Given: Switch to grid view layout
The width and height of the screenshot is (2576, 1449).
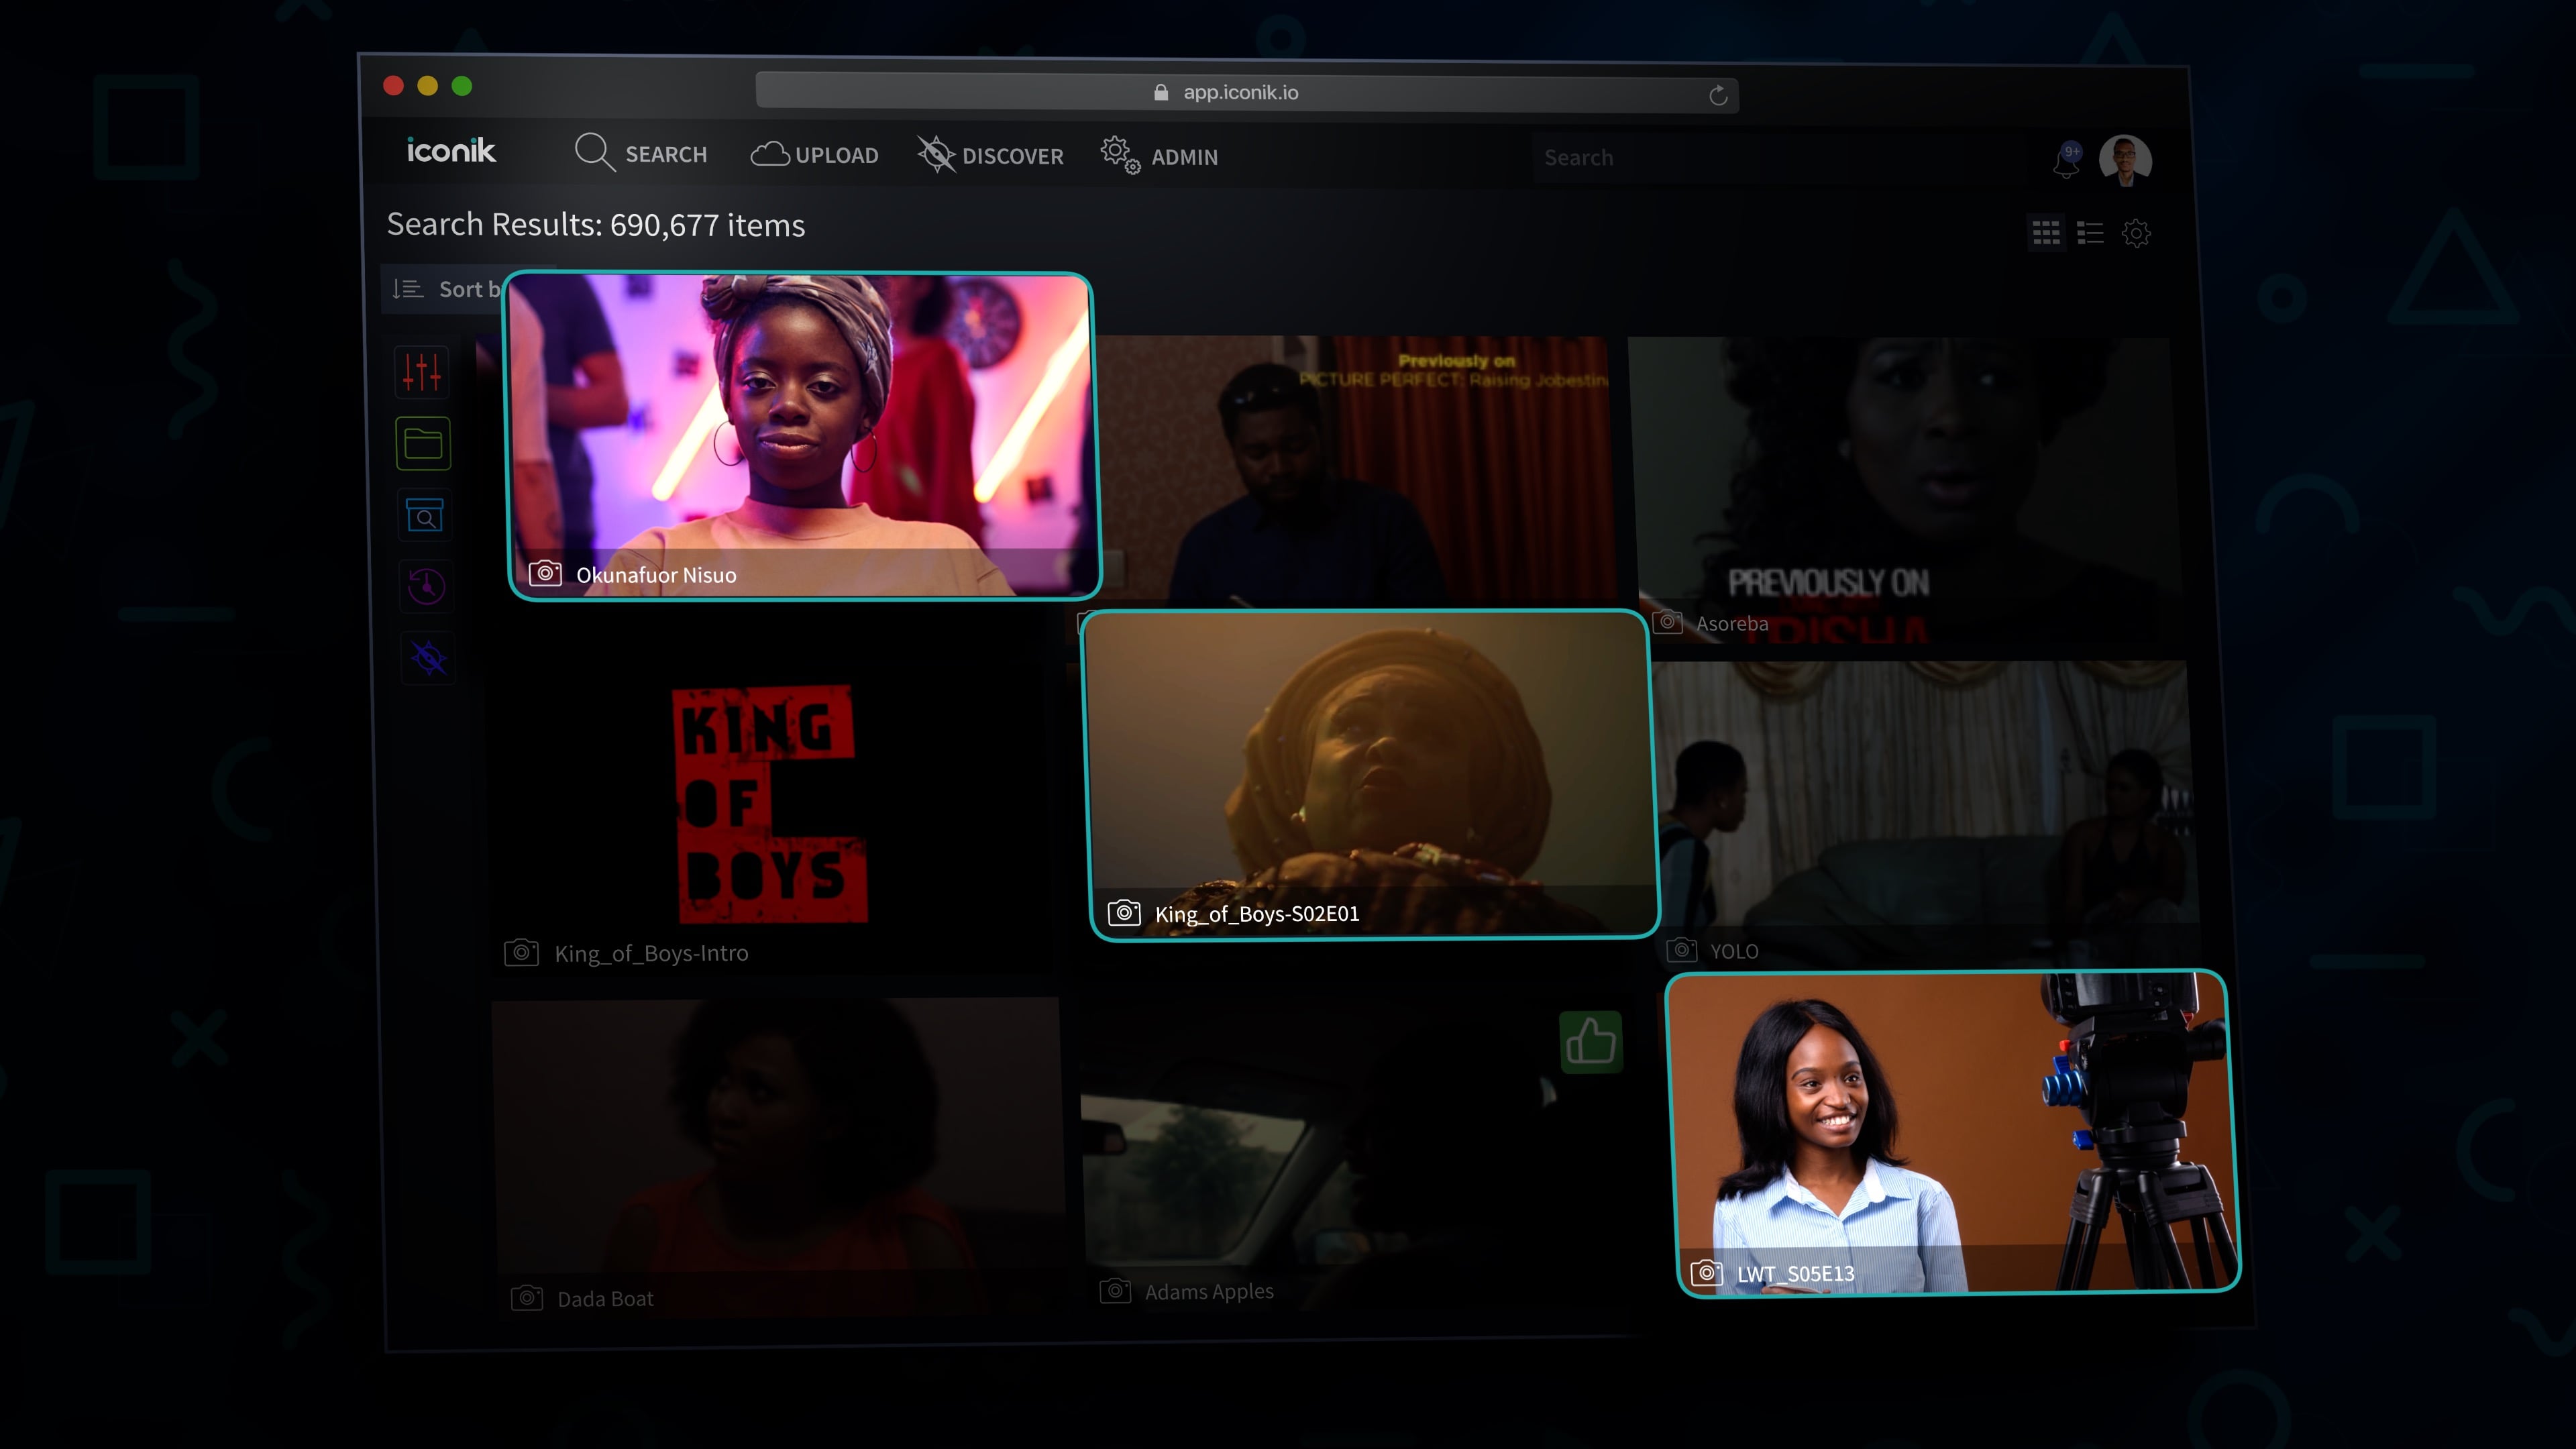Looking at the screenshot, I should [x=2046, y=233].
